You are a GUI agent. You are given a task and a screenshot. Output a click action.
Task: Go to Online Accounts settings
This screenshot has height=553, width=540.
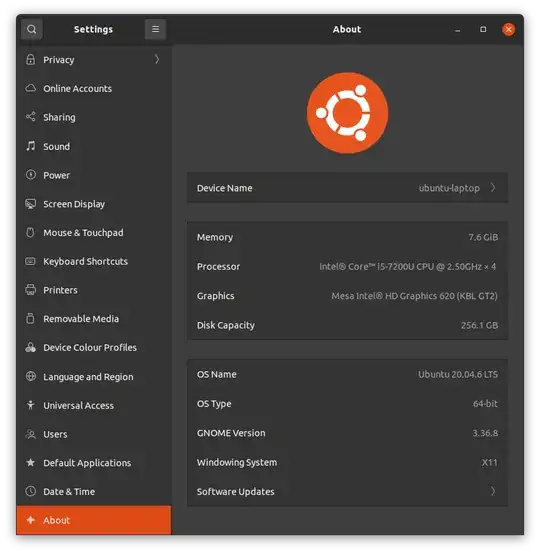(93, 88)
